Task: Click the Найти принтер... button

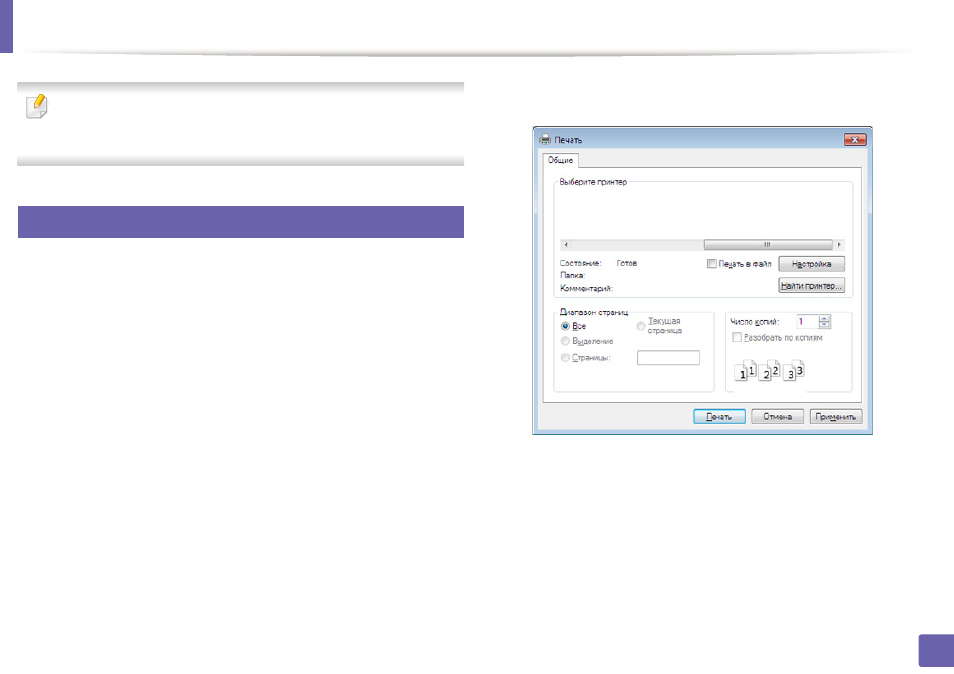Action: tap(812, 285)
